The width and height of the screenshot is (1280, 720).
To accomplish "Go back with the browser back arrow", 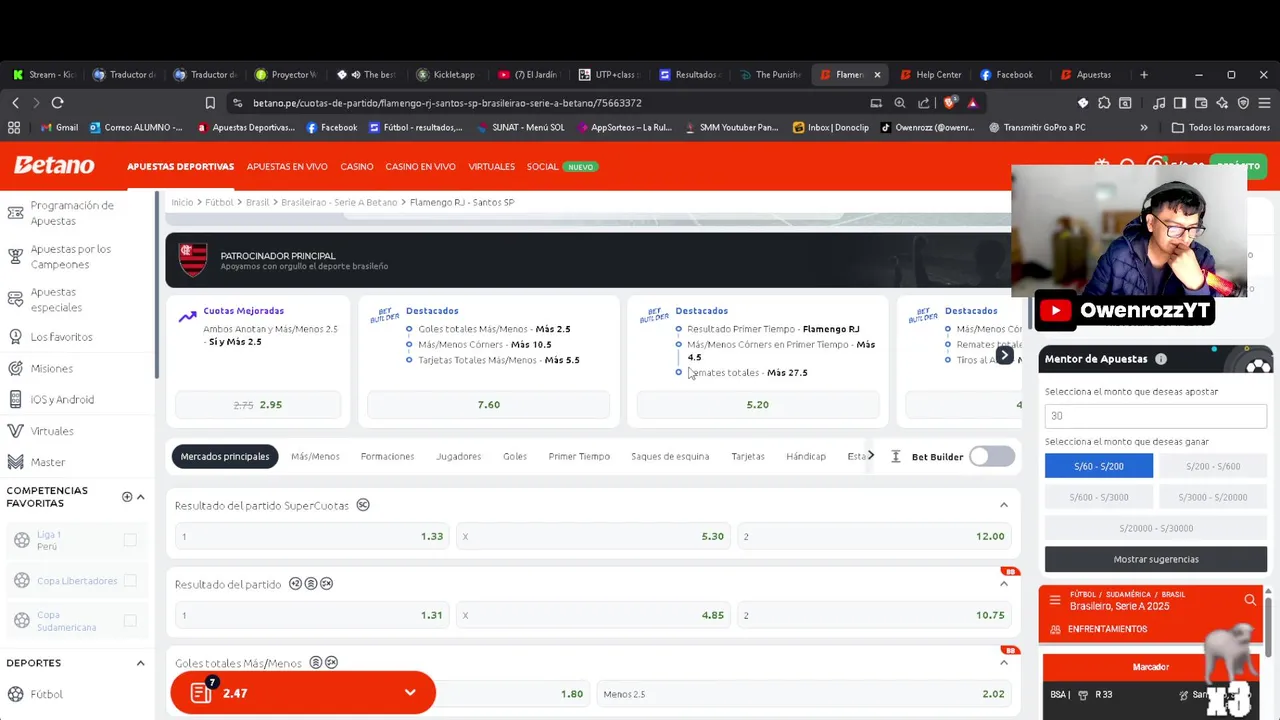I will pos(16,103).
